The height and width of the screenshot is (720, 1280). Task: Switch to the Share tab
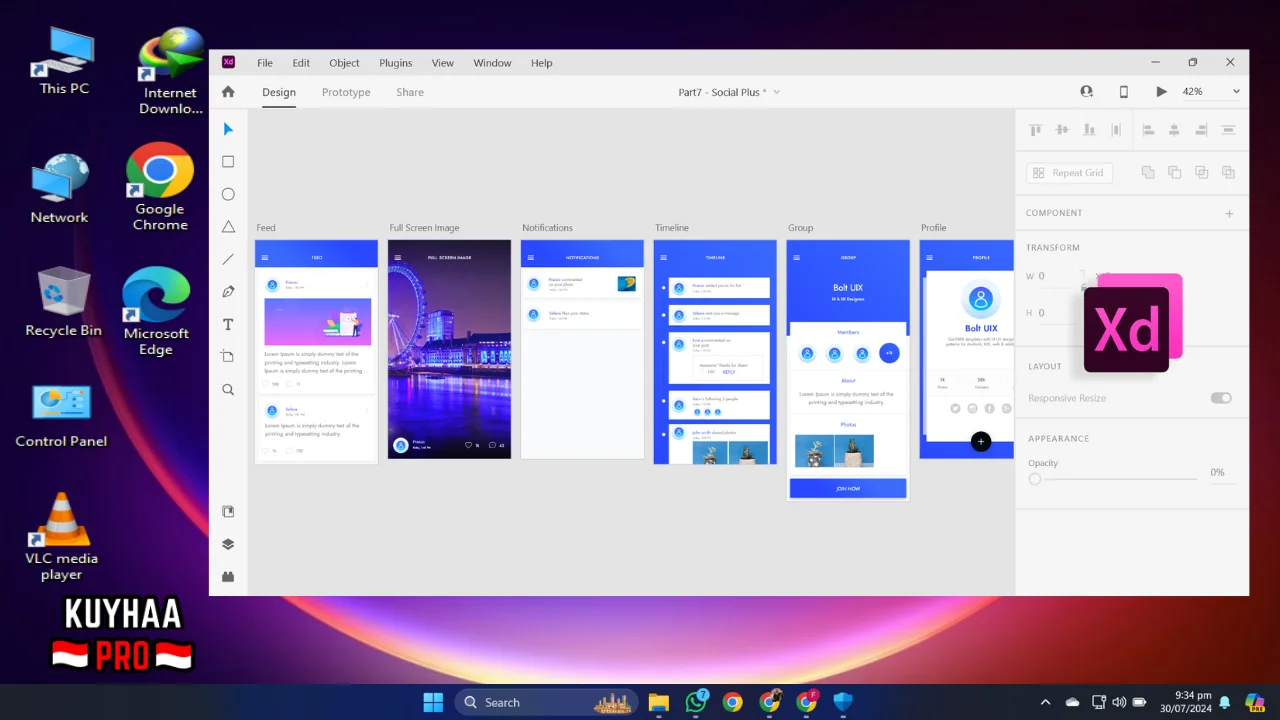point(410,92)
